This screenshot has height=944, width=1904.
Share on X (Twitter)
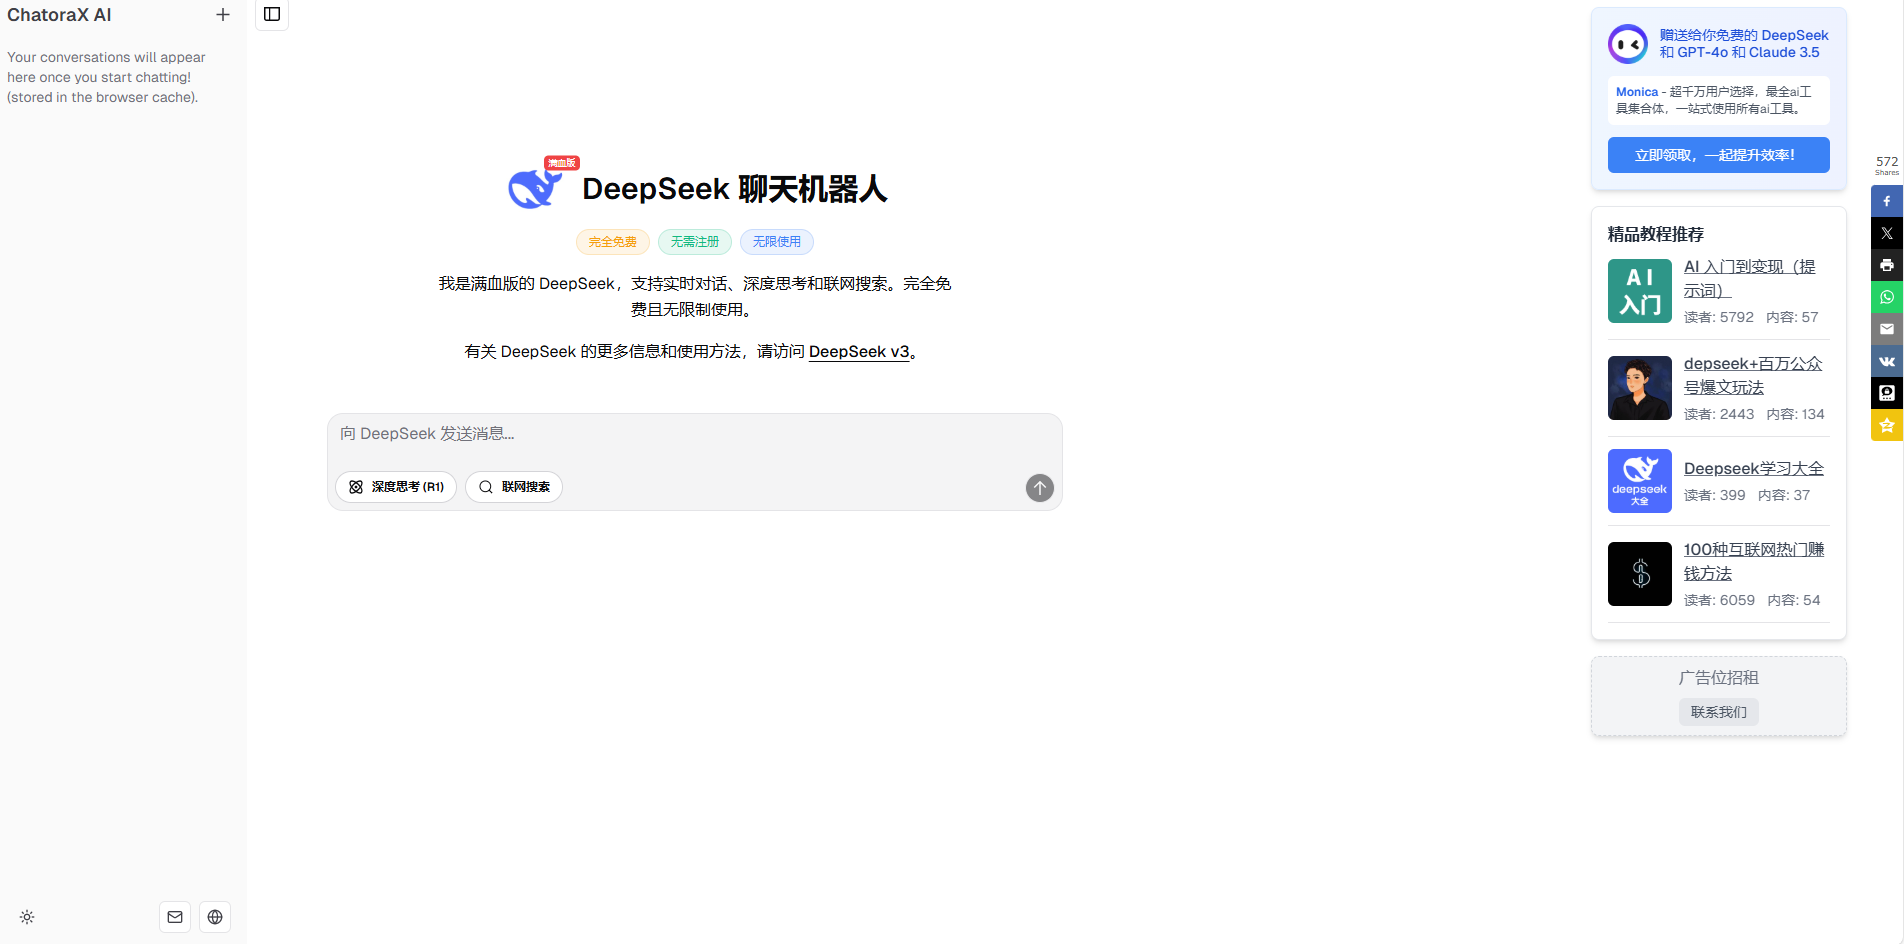[1886, 233]
